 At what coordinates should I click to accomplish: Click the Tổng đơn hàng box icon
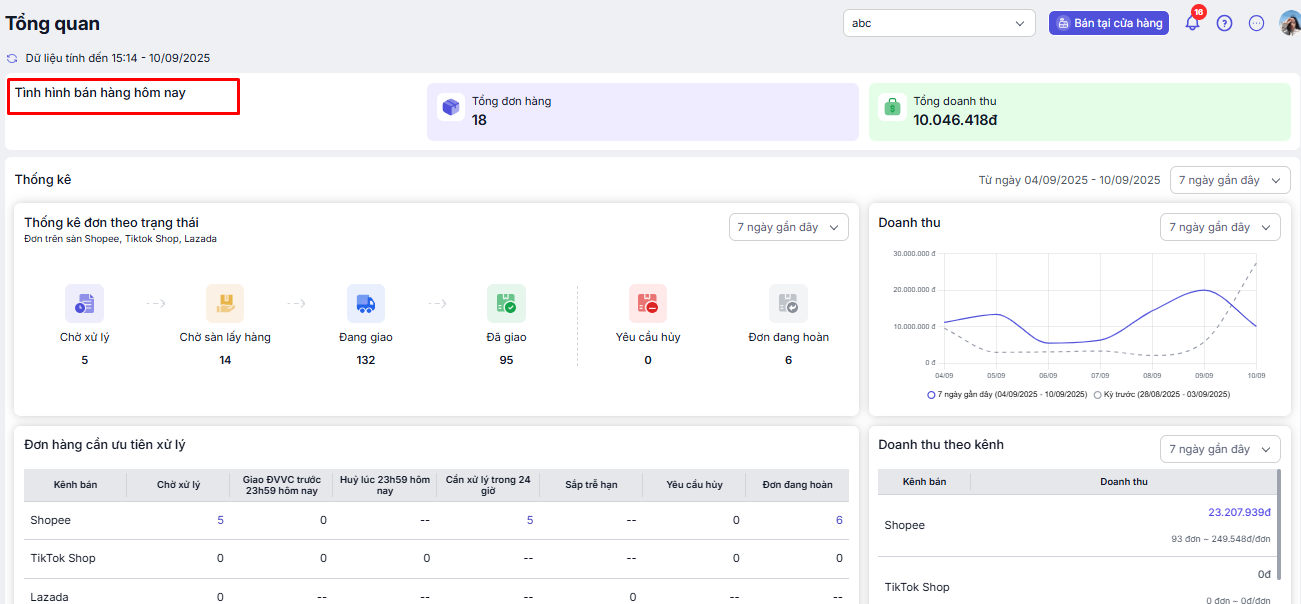click(451, 107)
